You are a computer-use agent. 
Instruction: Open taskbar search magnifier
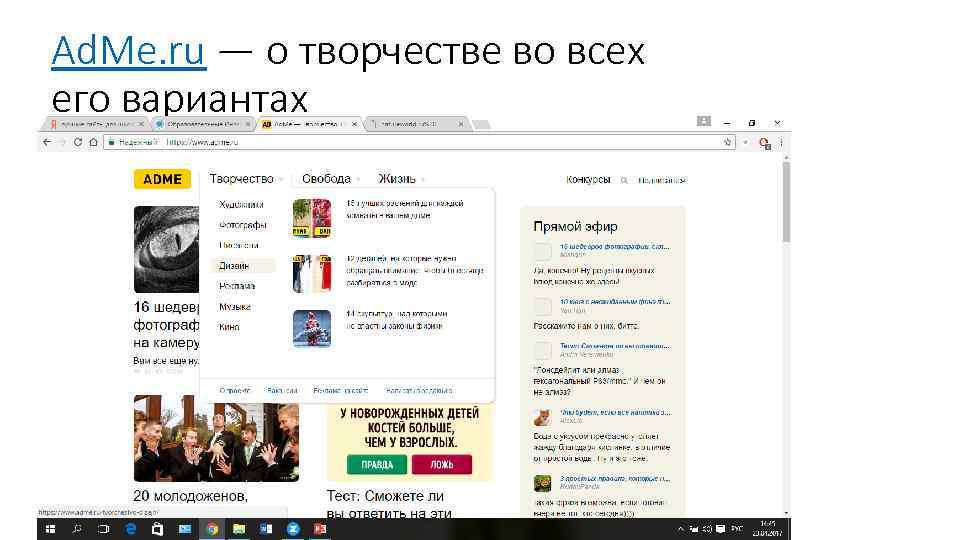[x=77, y=529]
